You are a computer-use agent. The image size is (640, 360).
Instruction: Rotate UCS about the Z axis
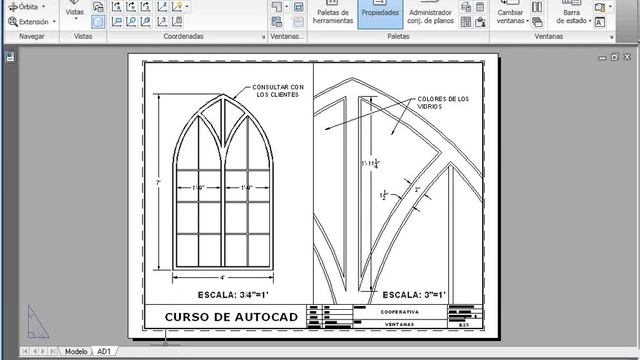point(145,7)
